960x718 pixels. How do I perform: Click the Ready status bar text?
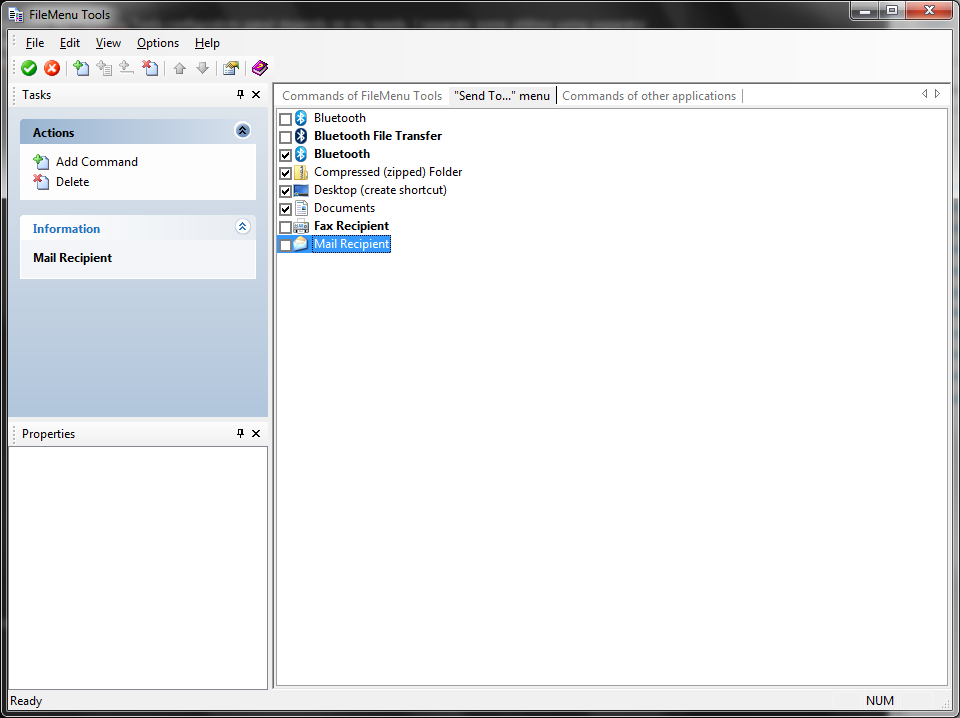[26, 701]
